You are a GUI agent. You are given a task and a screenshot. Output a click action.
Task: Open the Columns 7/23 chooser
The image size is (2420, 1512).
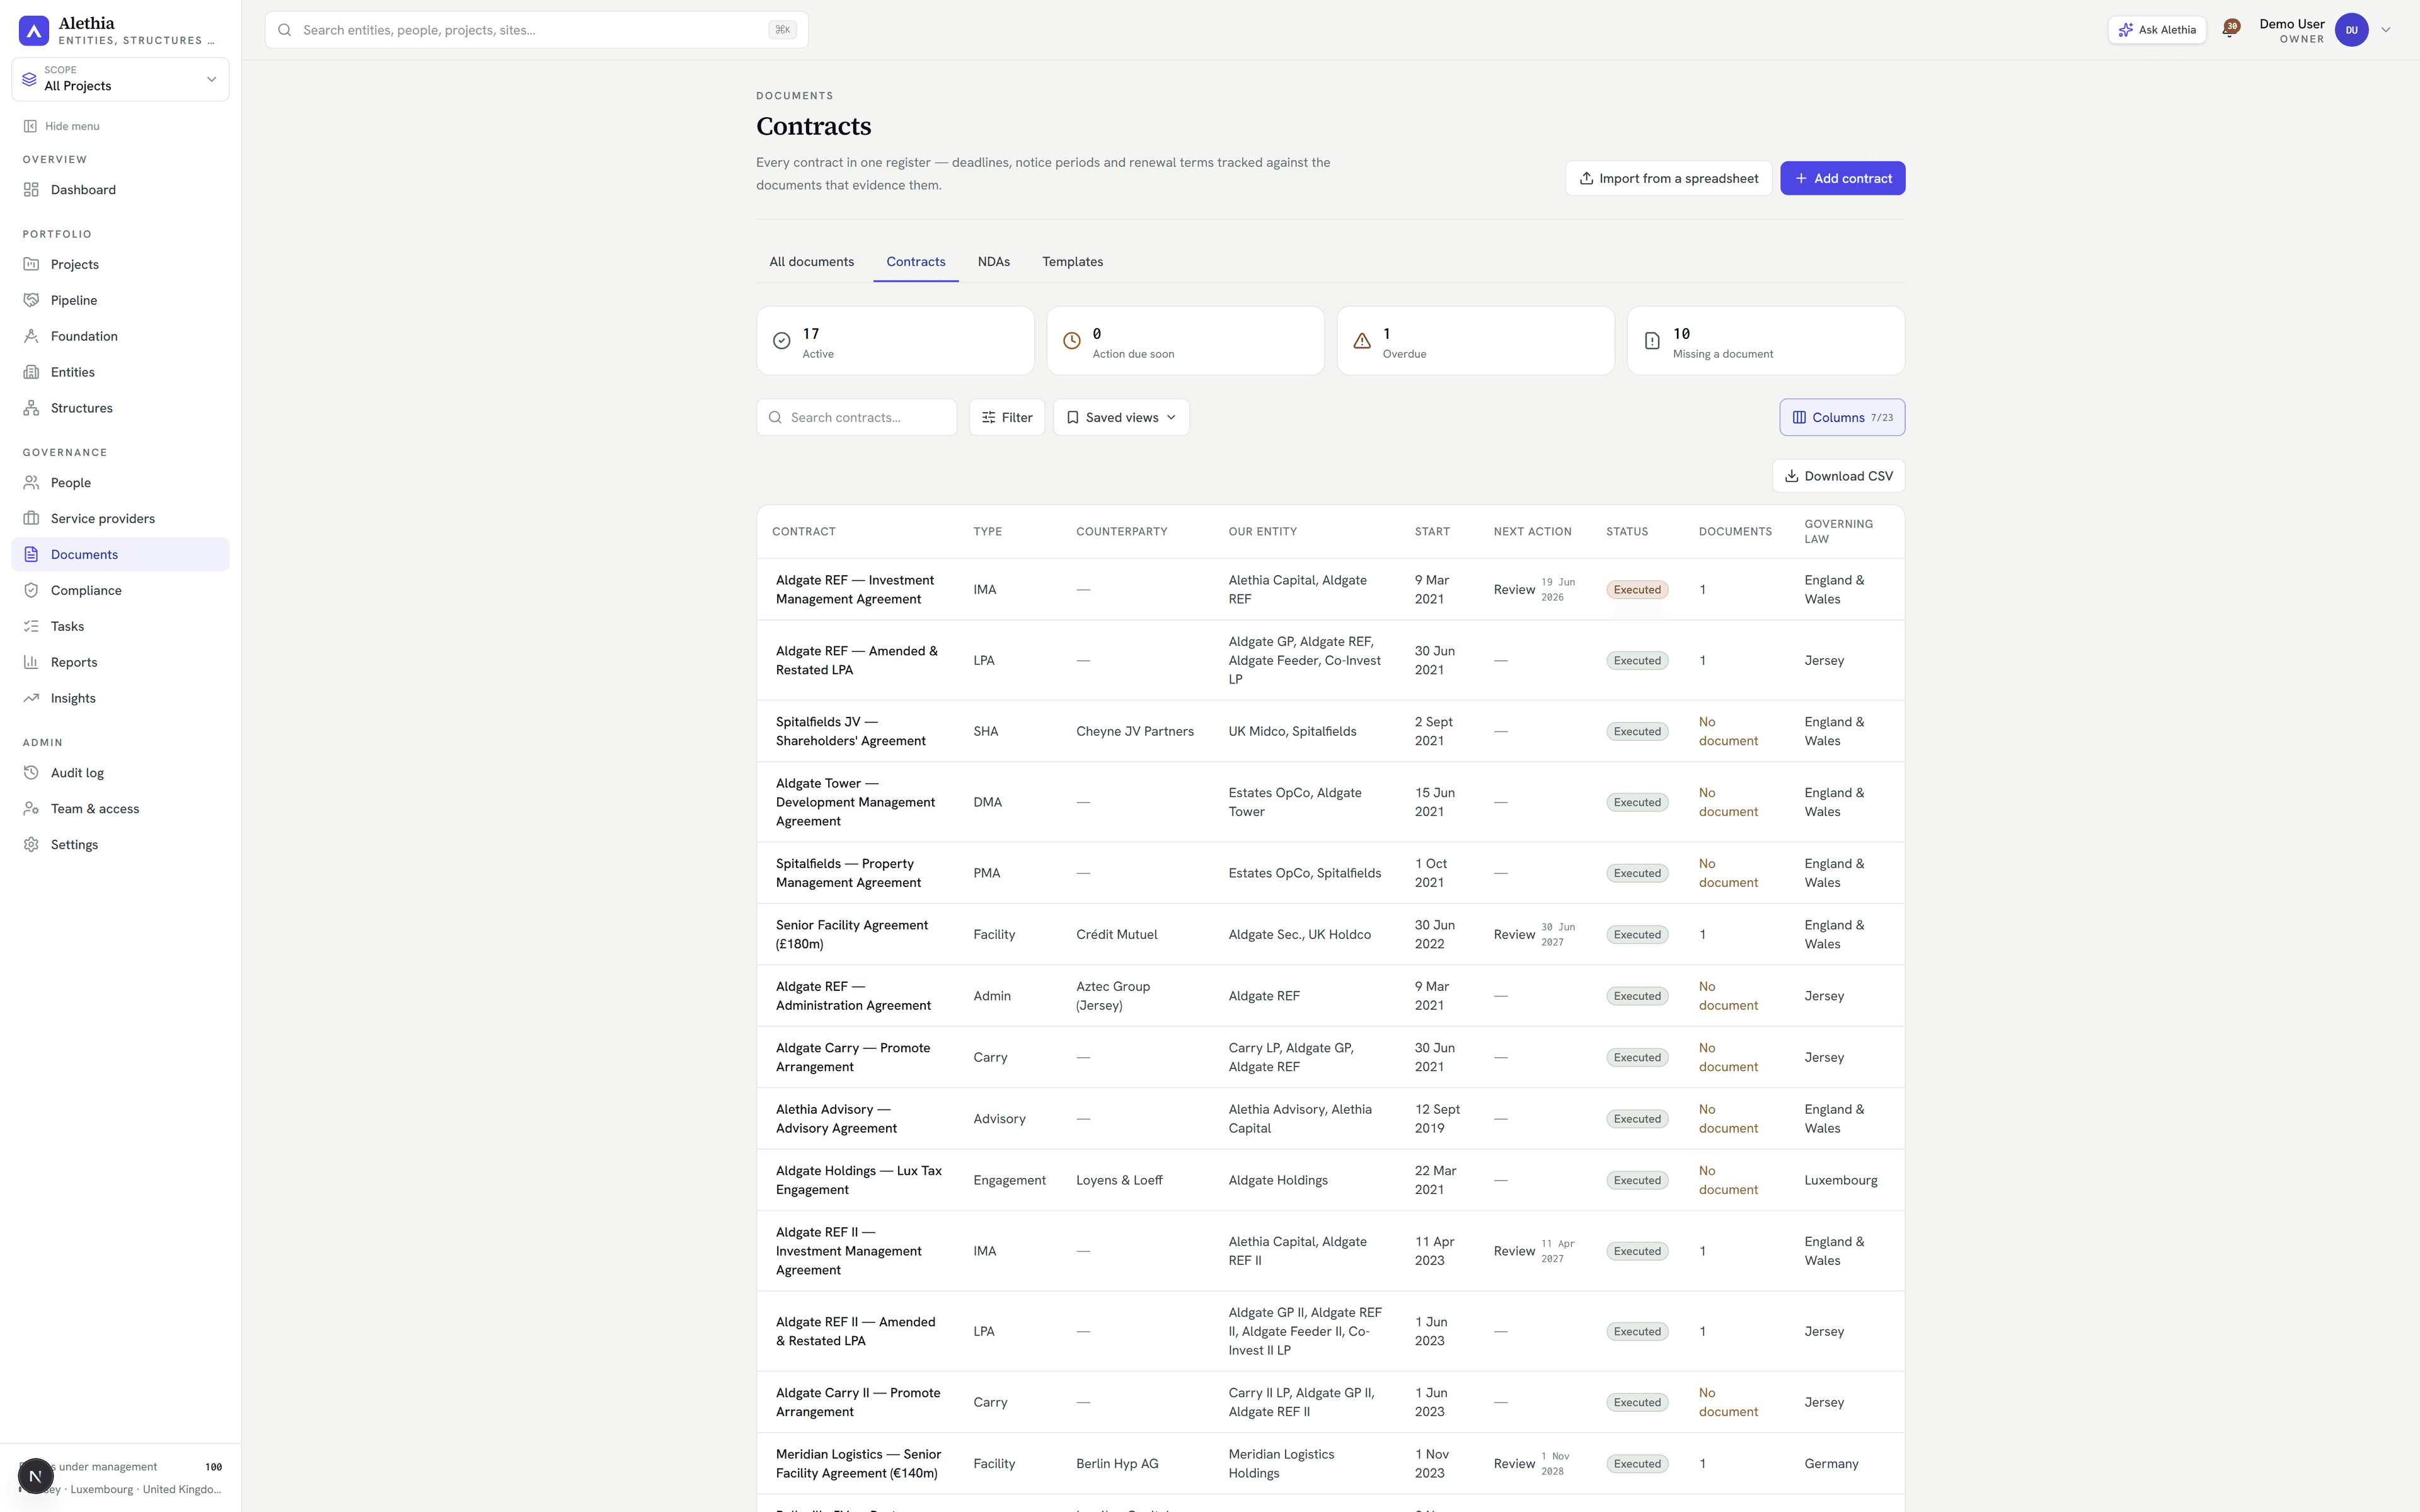pos(1842,418)
